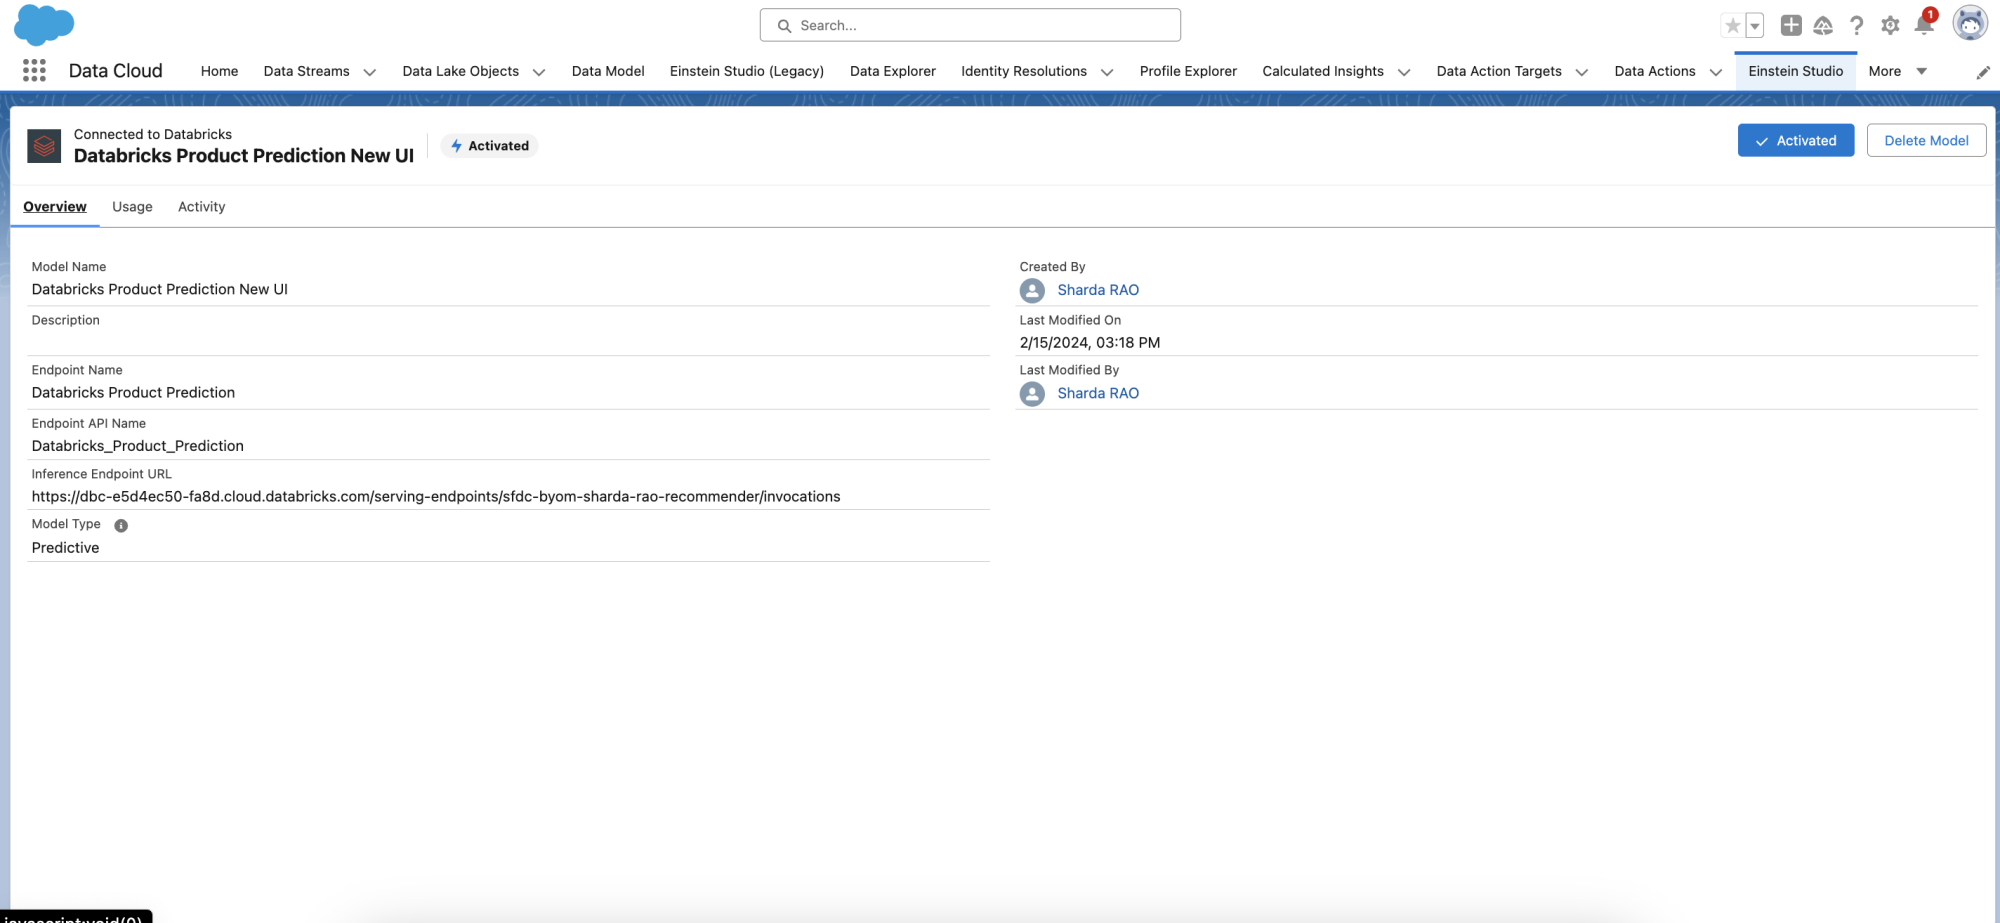Open the Data Lake Objects tab
Screen dimensions: 2000x923
460,71
